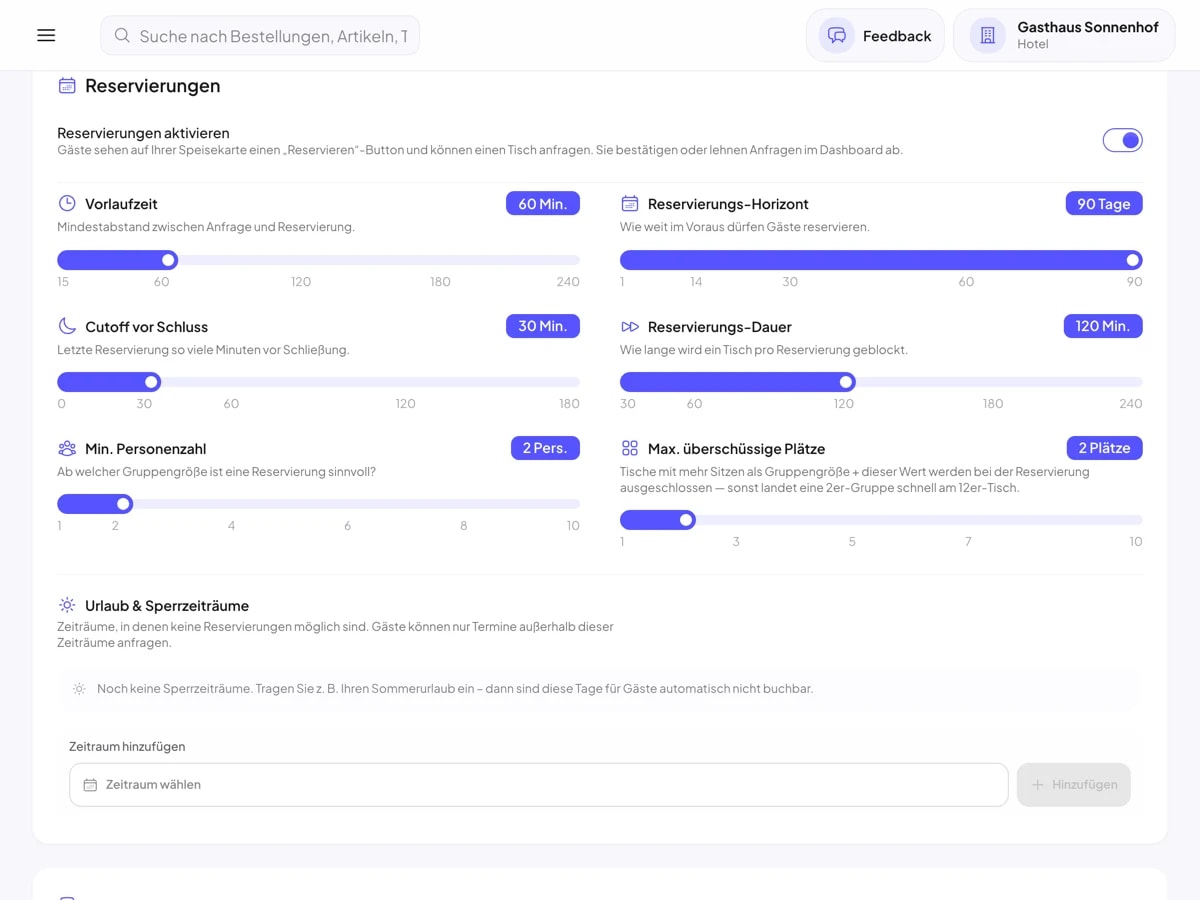Toggle Reservierungen aktivieren switch off

(x=1123, y=141)
